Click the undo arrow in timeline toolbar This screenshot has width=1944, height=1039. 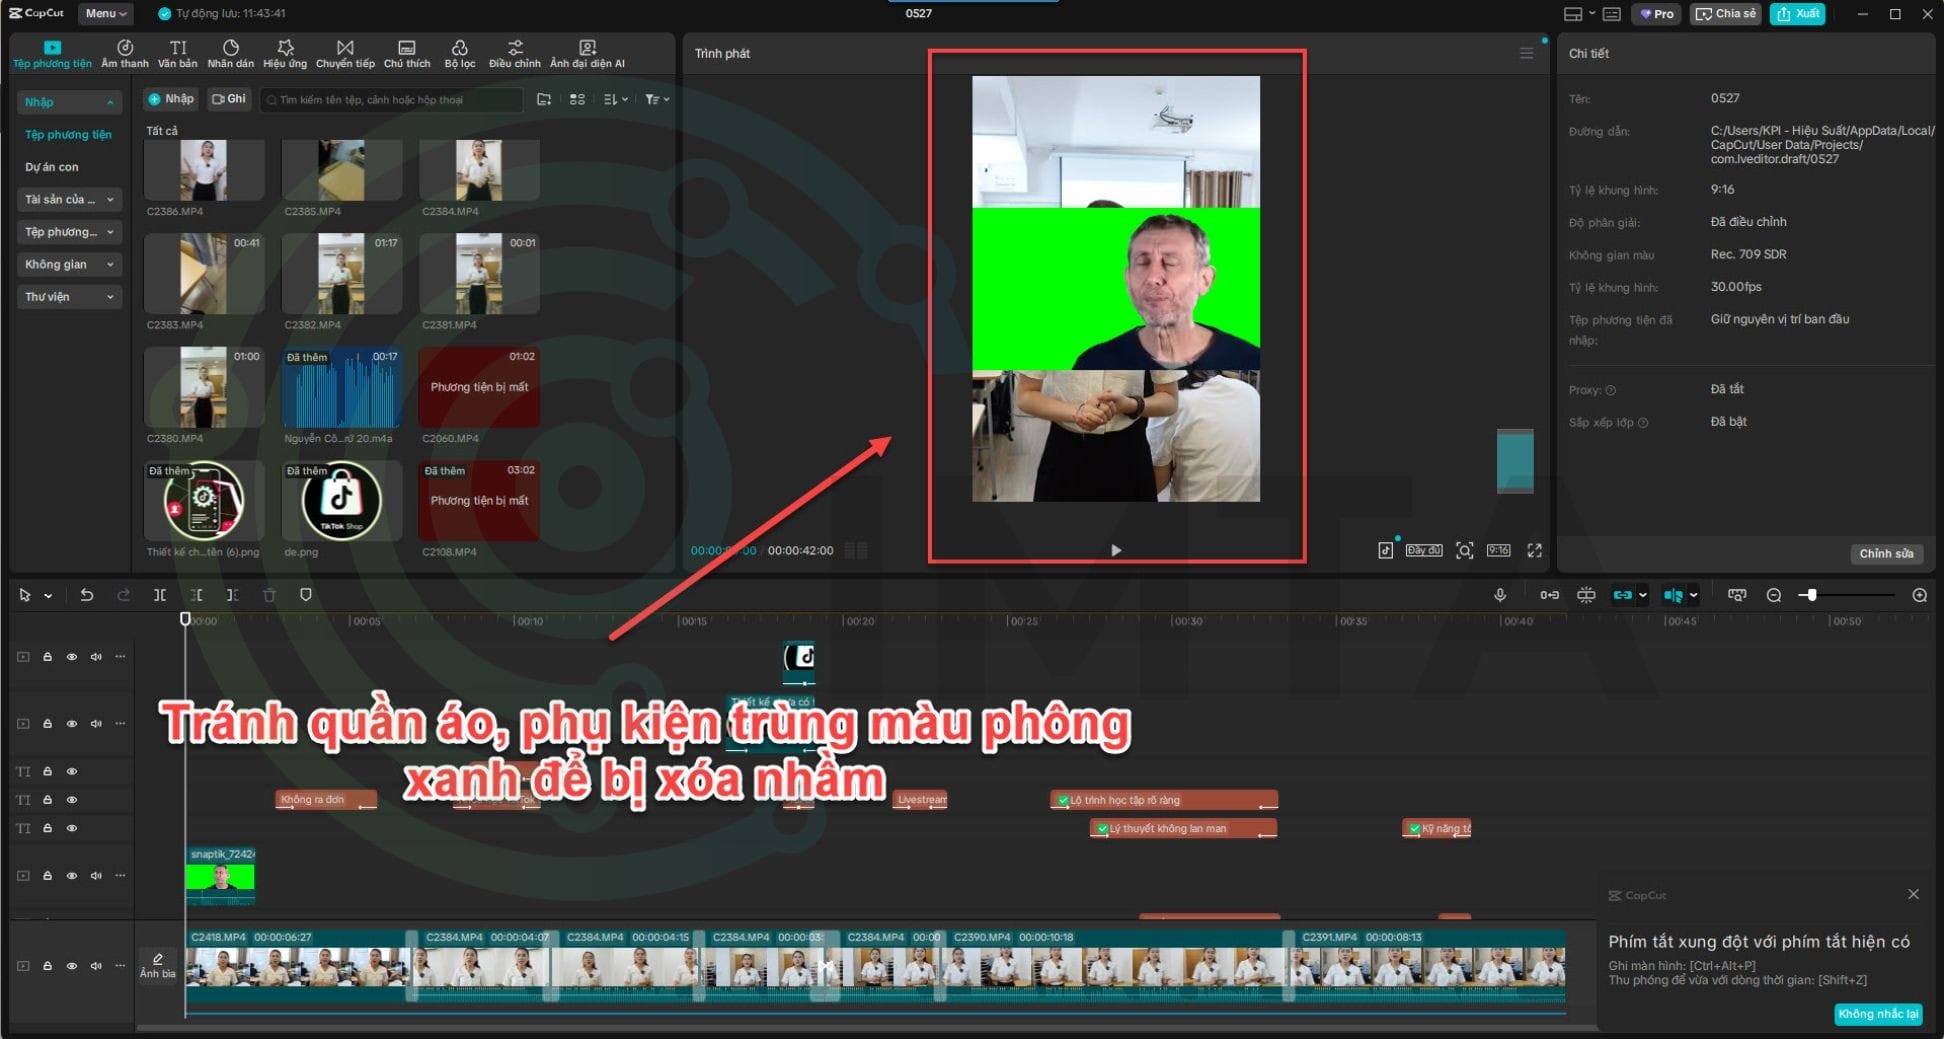click(x=87, y=595)
